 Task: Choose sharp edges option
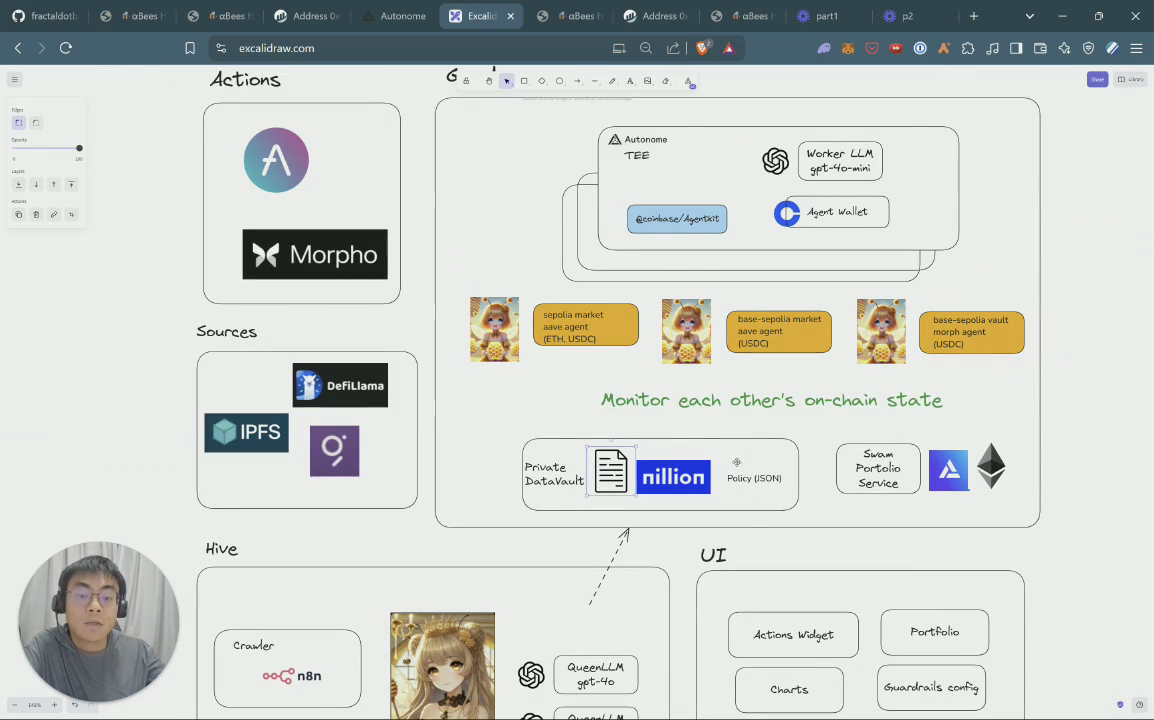pyautogui.click(x=18, y=123)
